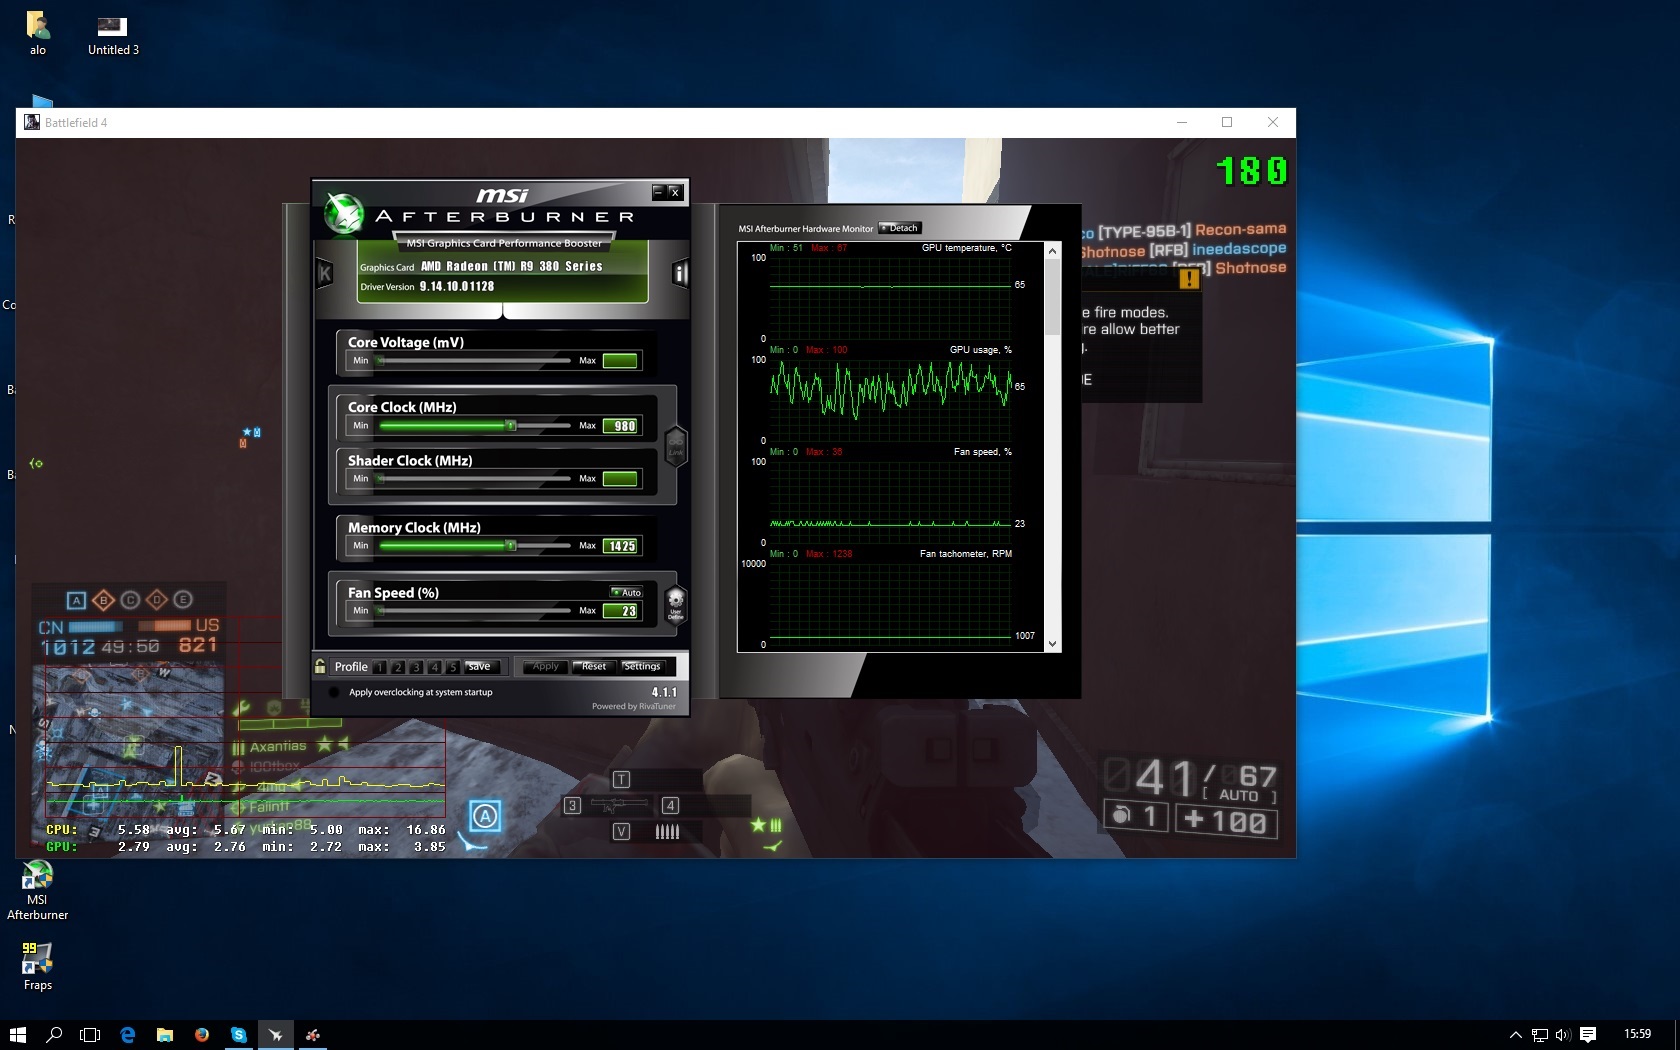Click hardware monitor scrollbar up arrow
This screenshot has width=1680, height=1050.
1052,251
